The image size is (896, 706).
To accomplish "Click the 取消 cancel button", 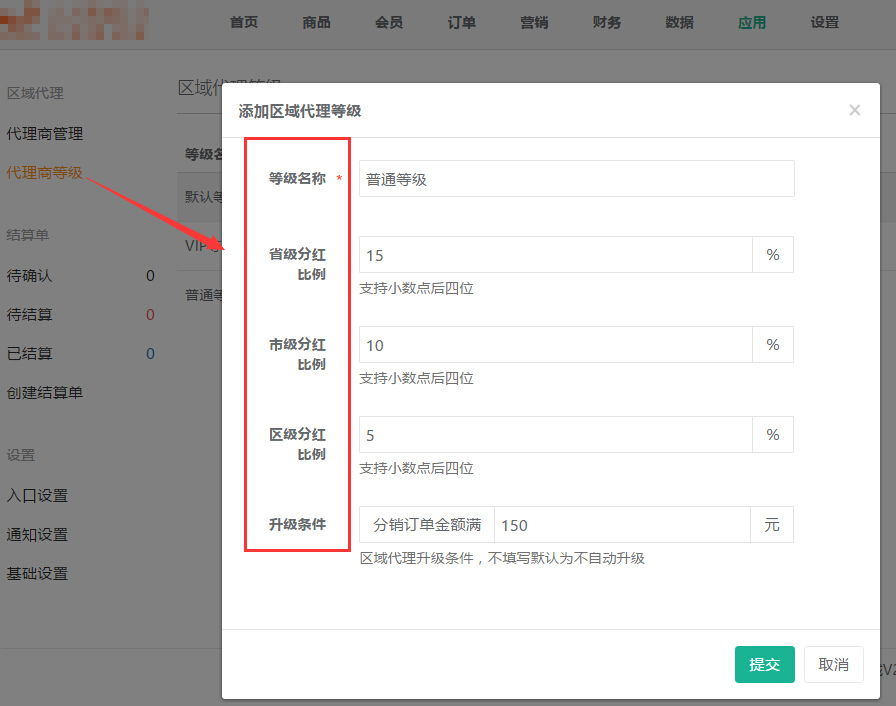I will point(833,665).
